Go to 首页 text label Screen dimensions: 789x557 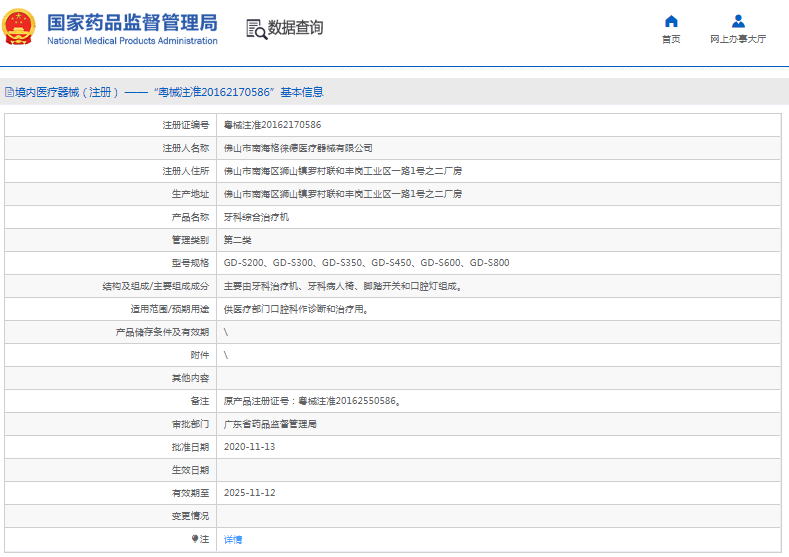coord(671,40)
